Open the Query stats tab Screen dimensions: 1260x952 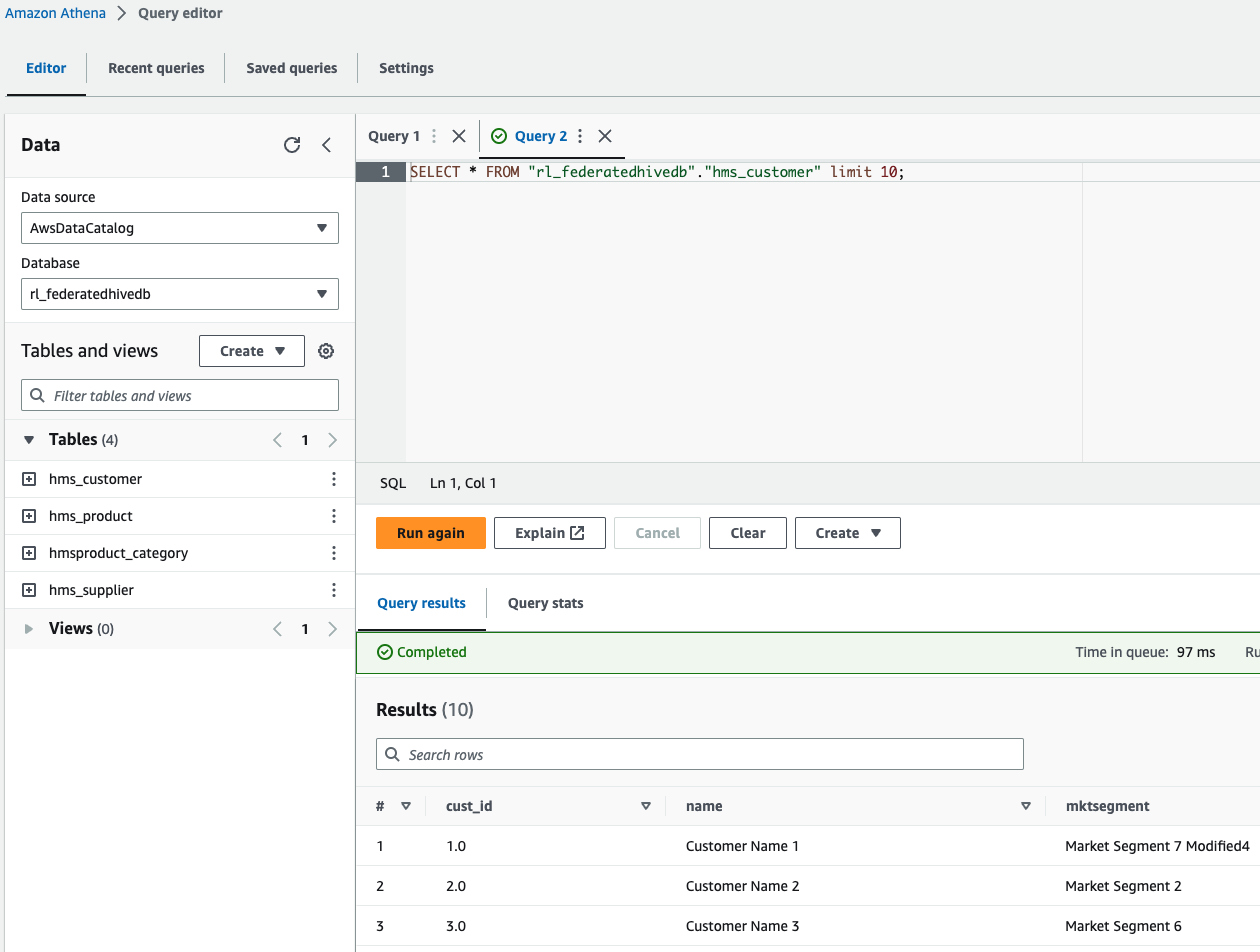click(545, 603)
